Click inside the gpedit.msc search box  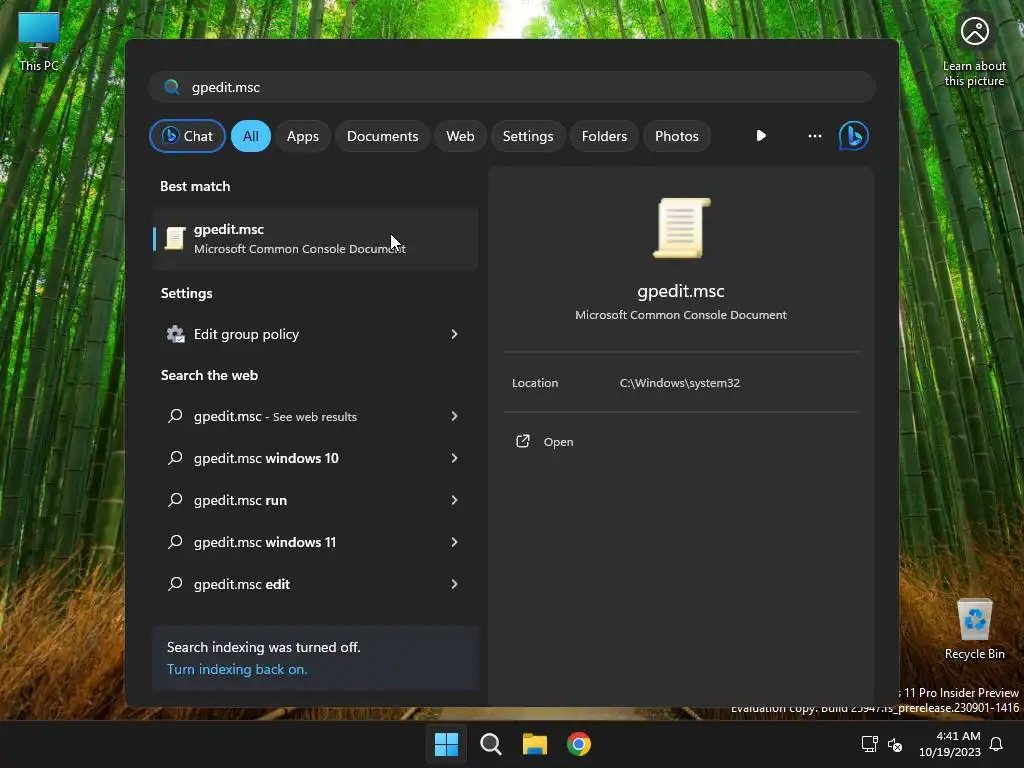pos(512,87)
